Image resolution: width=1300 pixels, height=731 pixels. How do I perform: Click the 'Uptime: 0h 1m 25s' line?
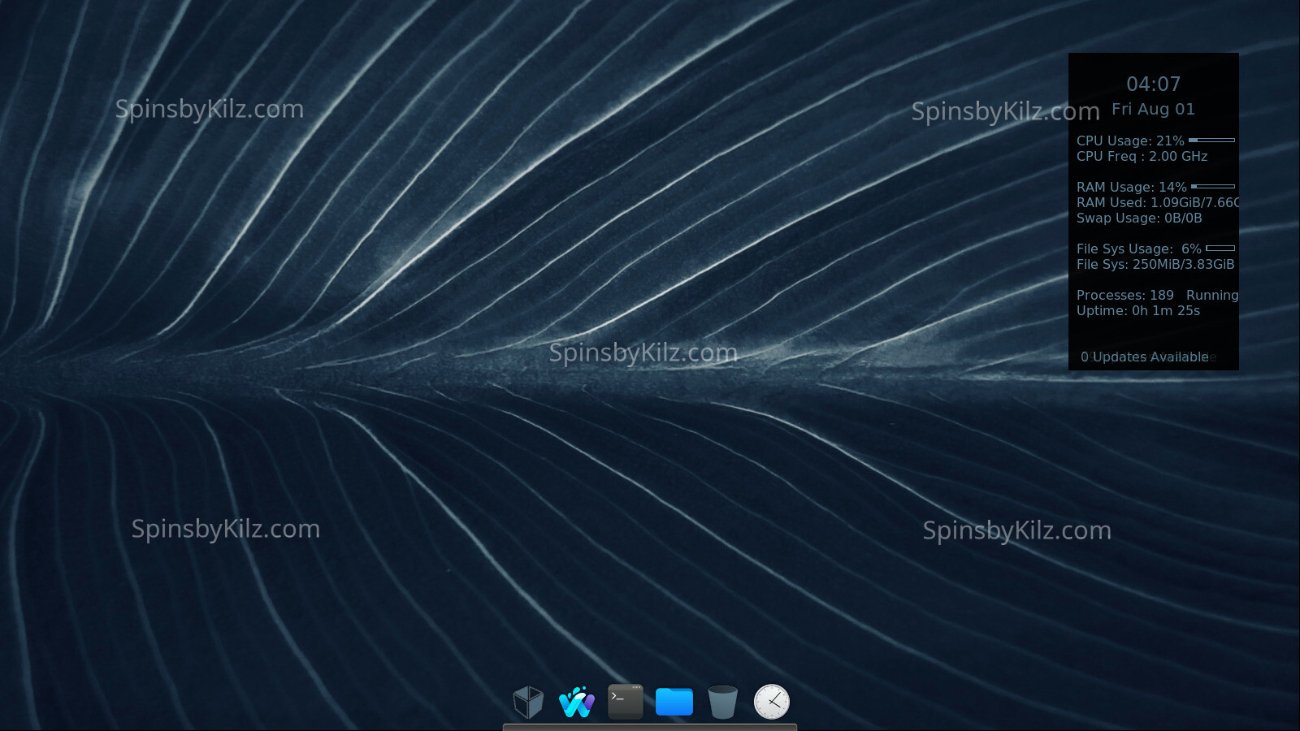(1138, 311)
